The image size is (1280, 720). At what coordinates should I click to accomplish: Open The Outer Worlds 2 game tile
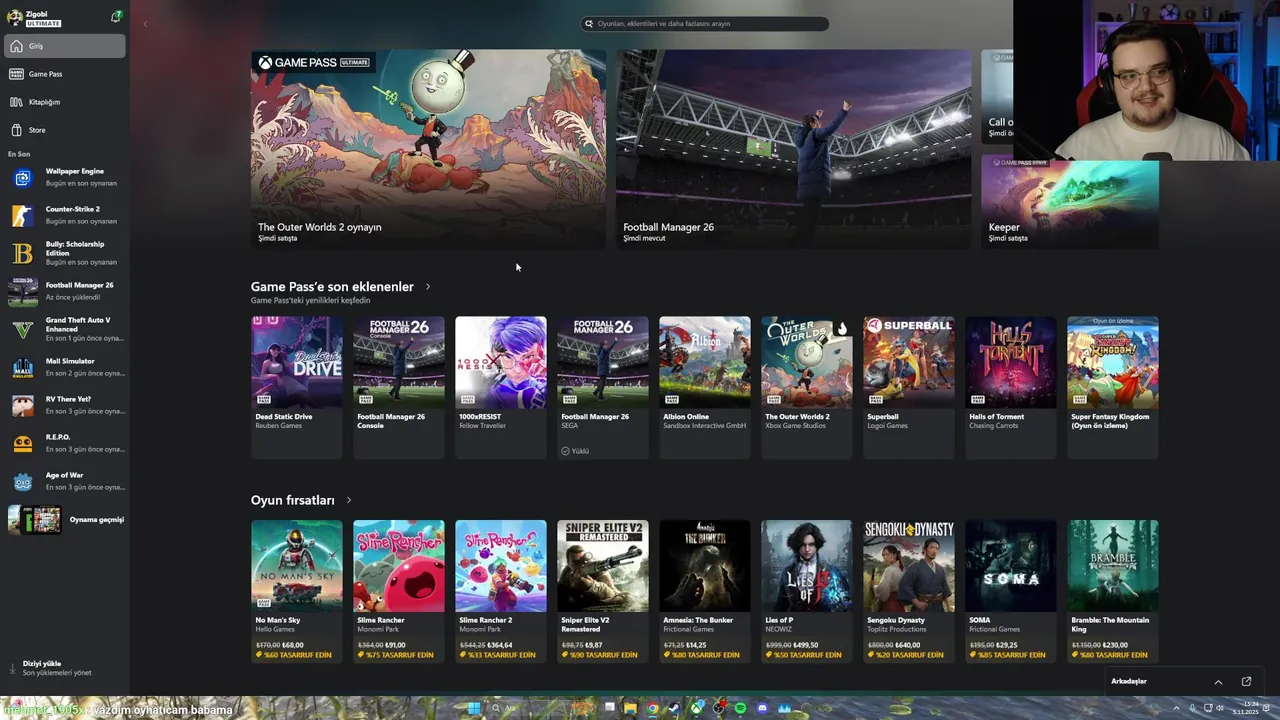[x=807, y=388]
